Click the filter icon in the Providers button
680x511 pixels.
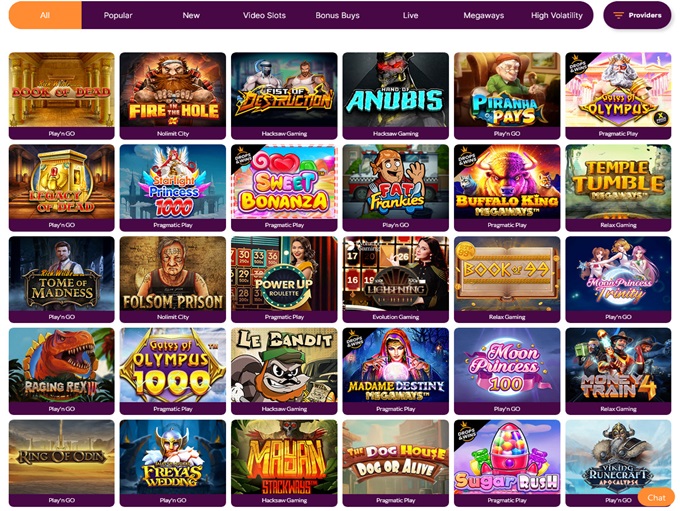[x=618, y=15]
